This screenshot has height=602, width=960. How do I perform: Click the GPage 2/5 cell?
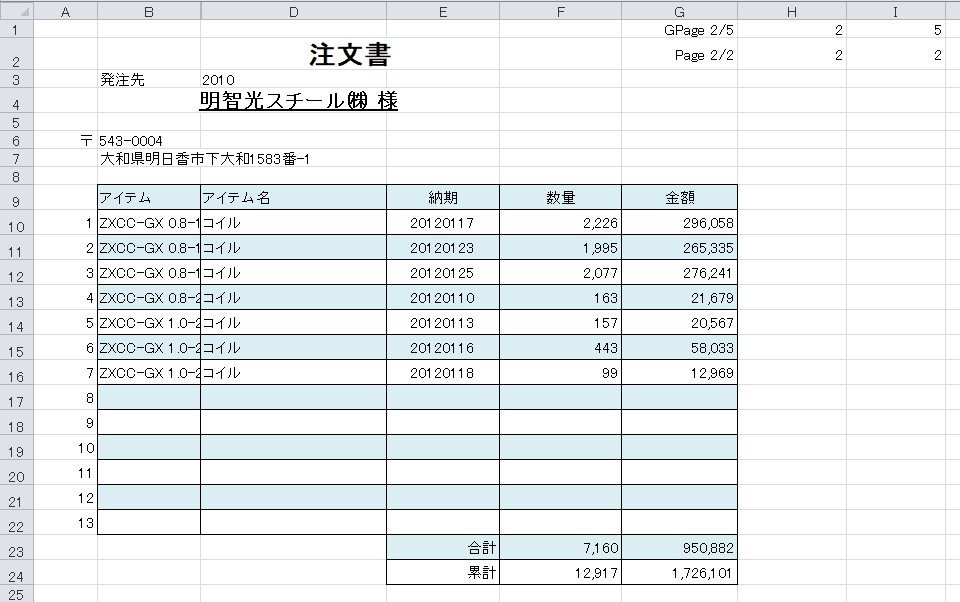(679, 29)
